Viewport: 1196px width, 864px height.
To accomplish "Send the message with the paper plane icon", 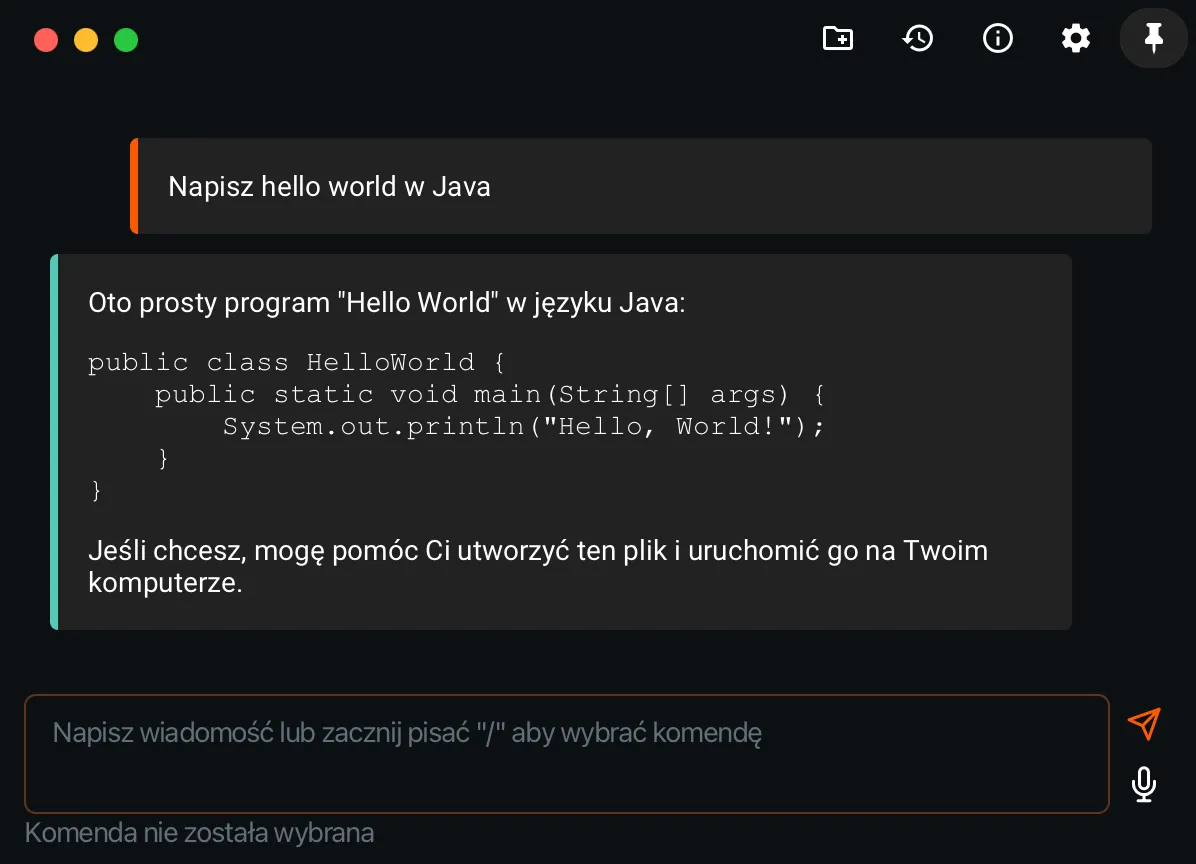I will [1143, 724].
